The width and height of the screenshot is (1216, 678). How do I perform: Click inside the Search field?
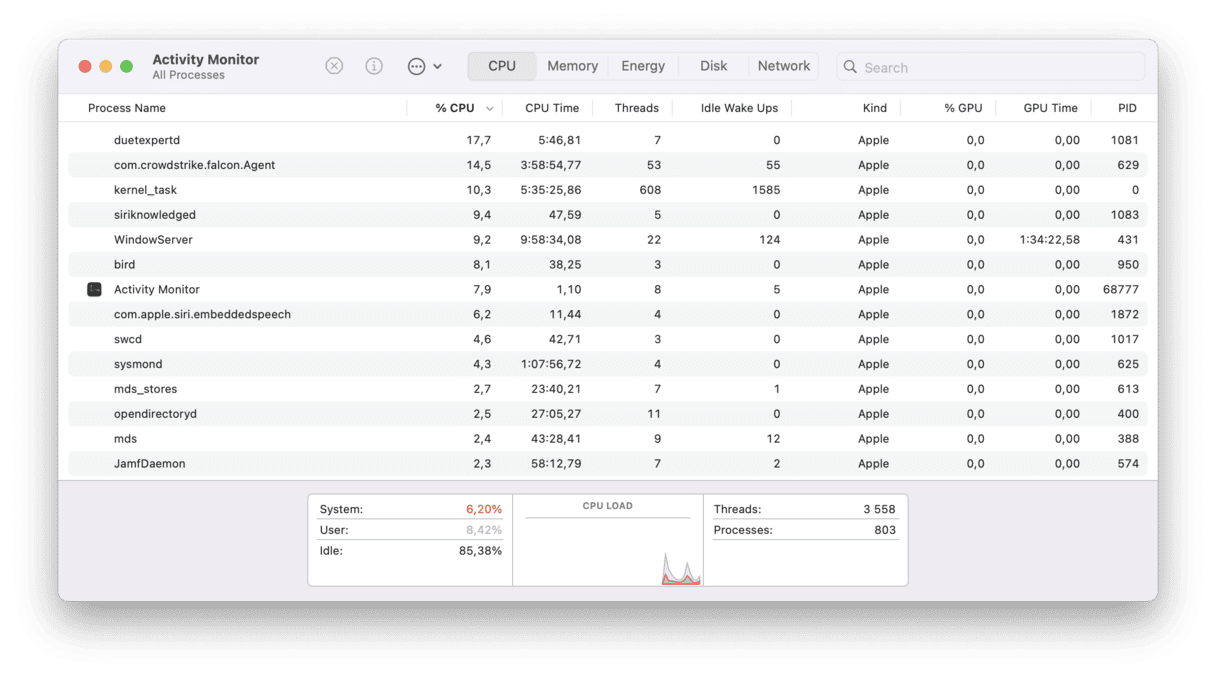[990, 67]
